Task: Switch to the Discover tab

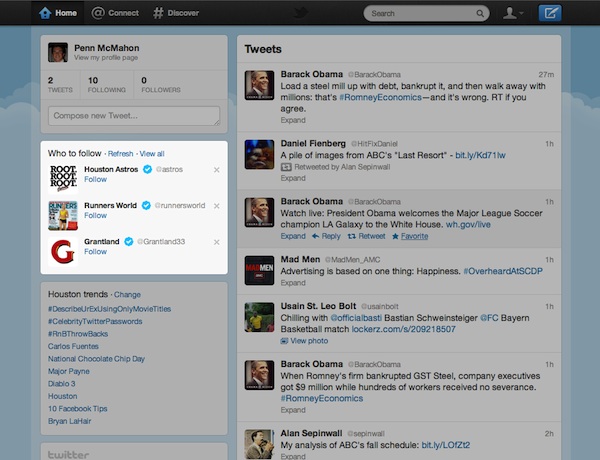Action: 176,13
